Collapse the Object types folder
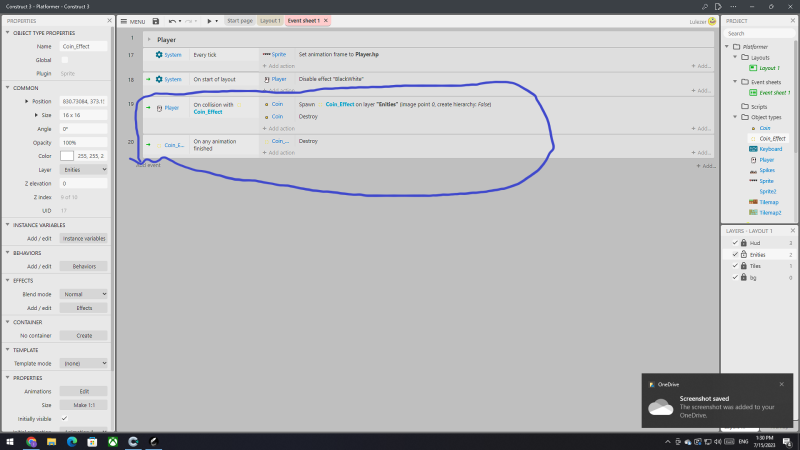 click(x=733, y=117)
